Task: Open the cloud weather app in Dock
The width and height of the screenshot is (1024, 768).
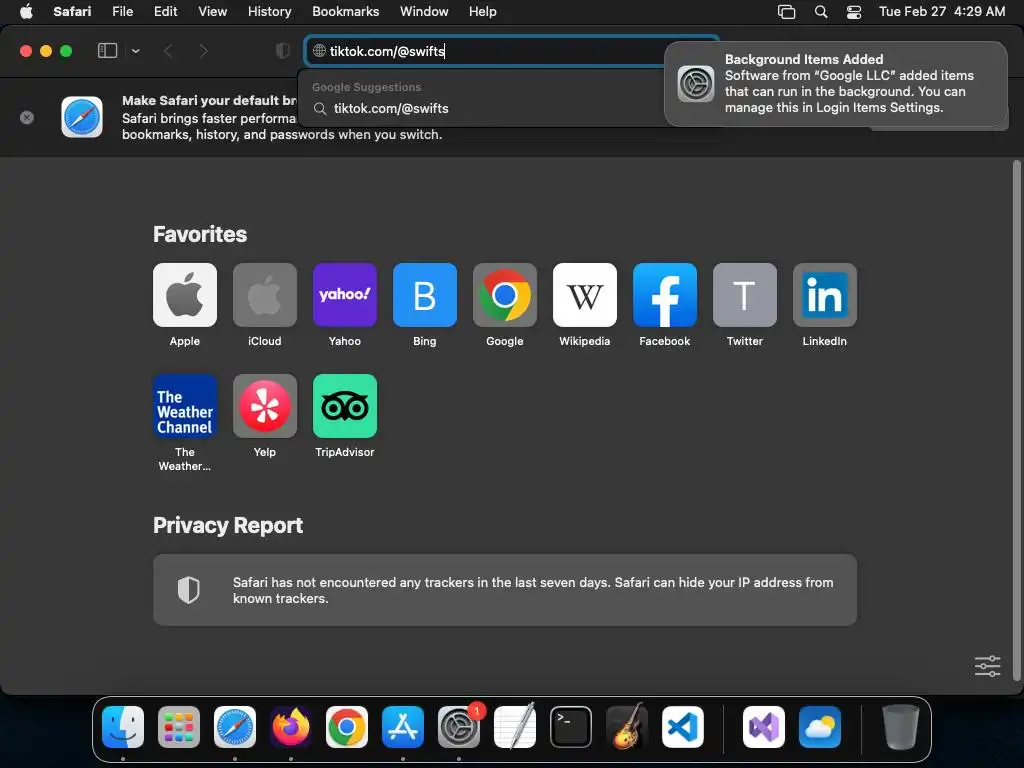Action: [820, 727]
